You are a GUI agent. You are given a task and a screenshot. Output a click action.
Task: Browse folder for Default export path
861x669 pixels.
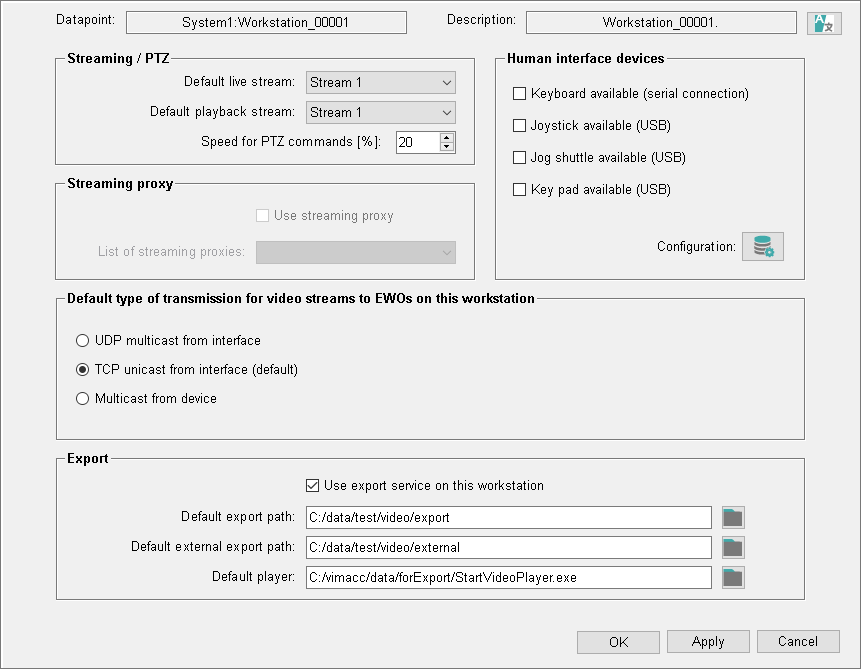(x=733, y=517)
